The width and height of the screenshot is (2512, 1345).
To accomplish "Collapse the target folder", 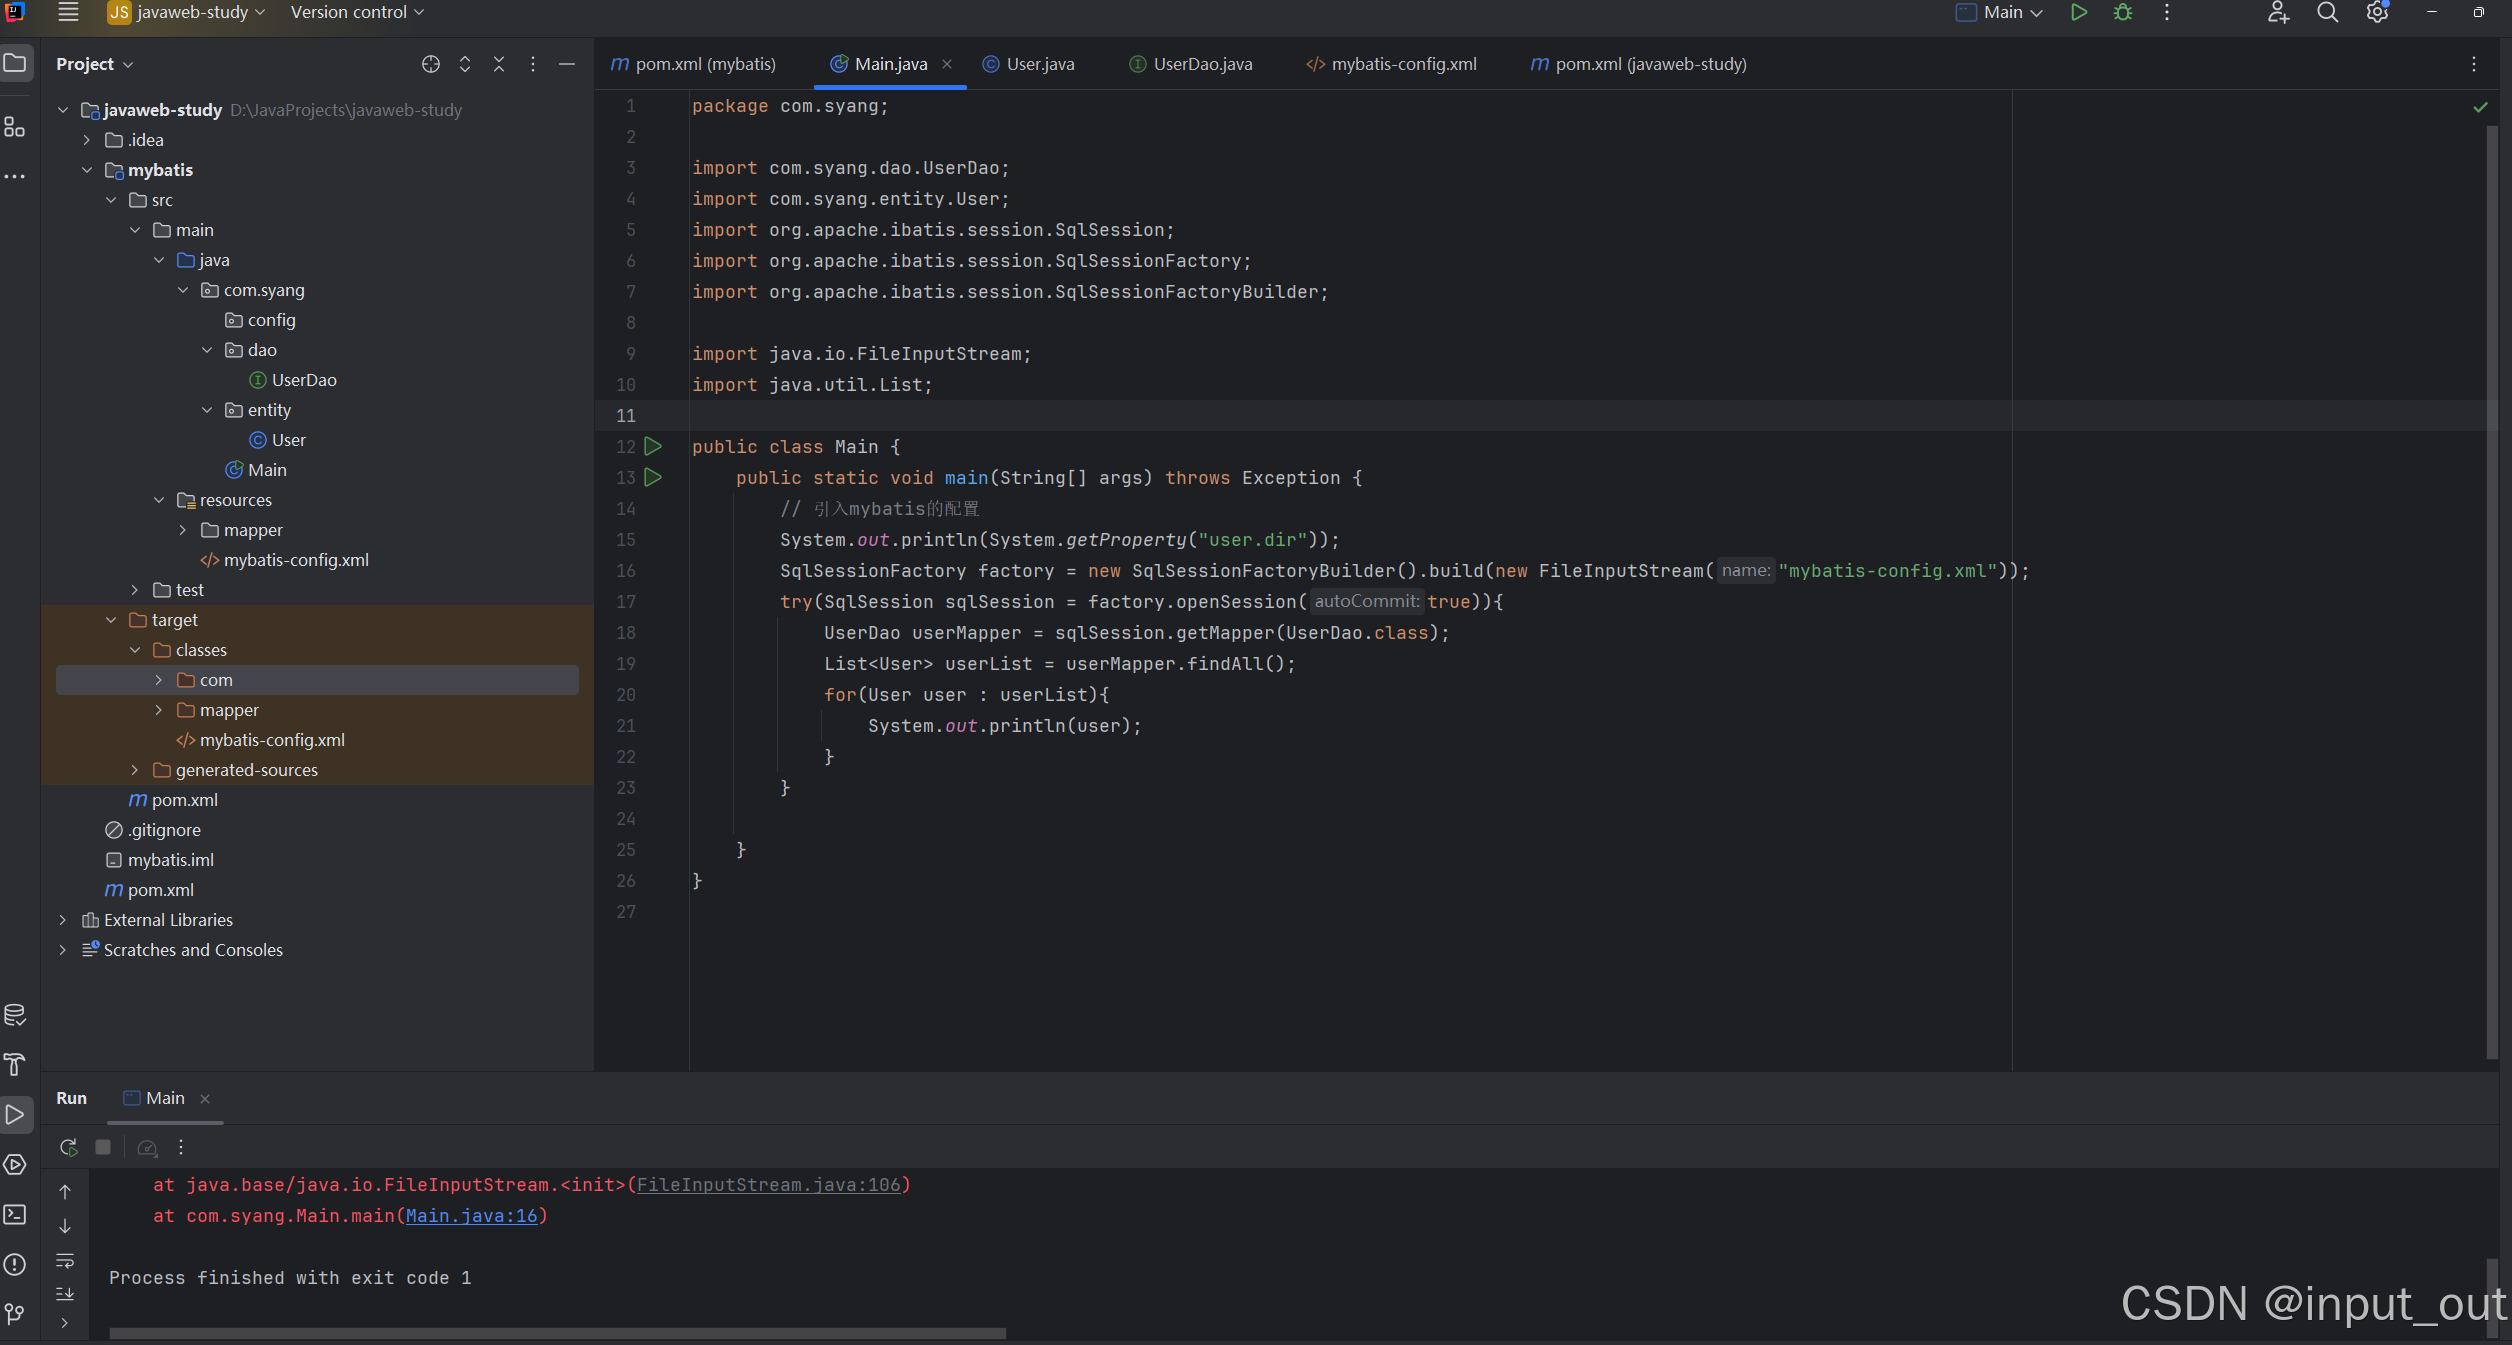I will tap(111, 620).
